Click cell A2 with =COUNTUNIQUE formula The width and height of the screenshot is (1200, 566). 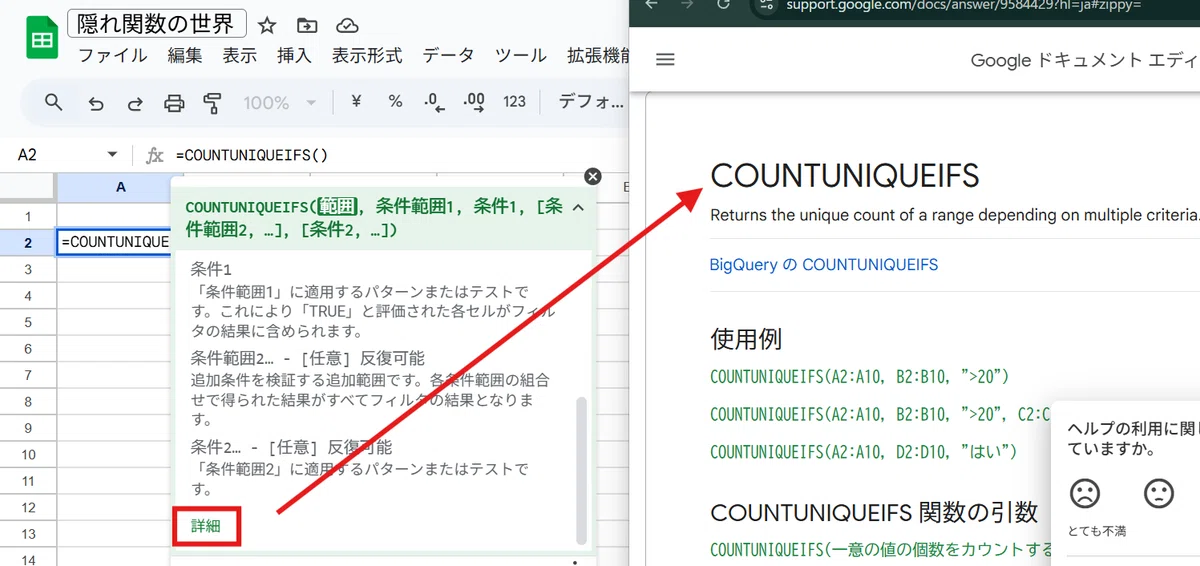click(x=114, y=242)
